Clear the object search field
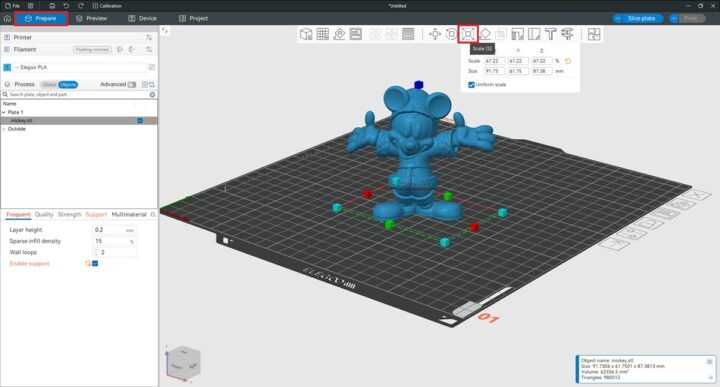 click(152, 95)
